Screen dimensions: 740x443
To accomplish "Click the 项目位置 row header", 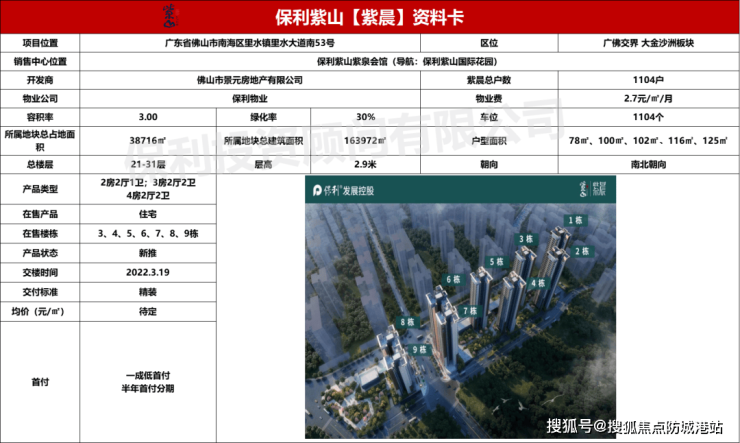I will (x=40, y=43).
